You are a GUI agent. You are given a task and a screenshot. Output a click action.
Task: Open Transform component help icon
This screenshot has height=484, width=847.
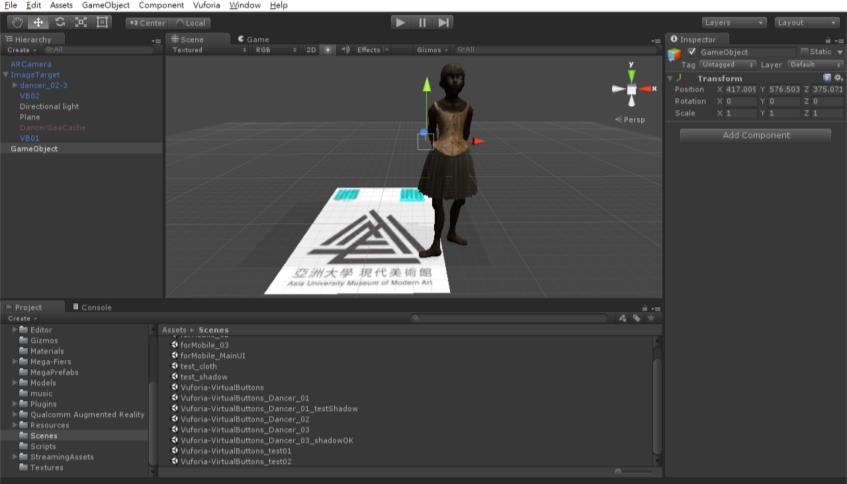pos(827,78)
